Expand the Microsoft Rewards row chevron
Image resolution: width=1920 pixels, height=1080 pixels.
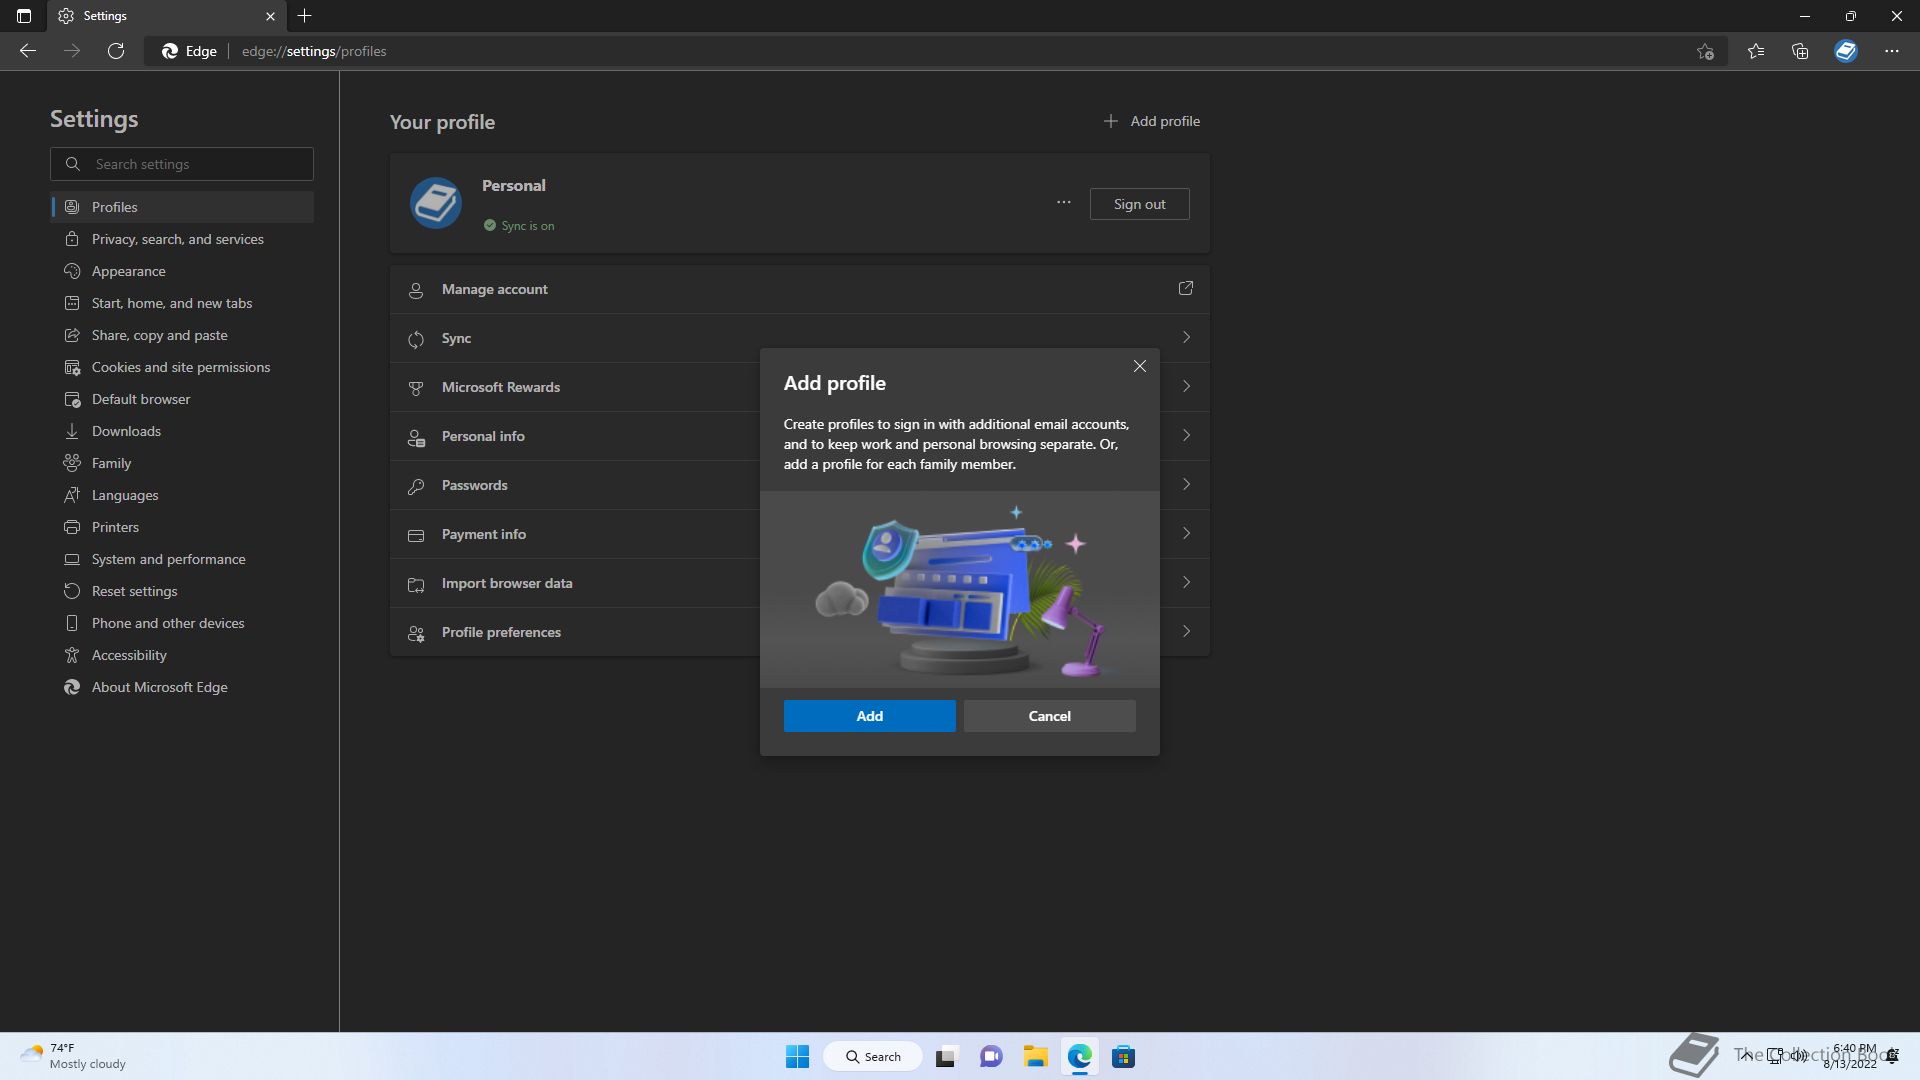pos(1186,386)
